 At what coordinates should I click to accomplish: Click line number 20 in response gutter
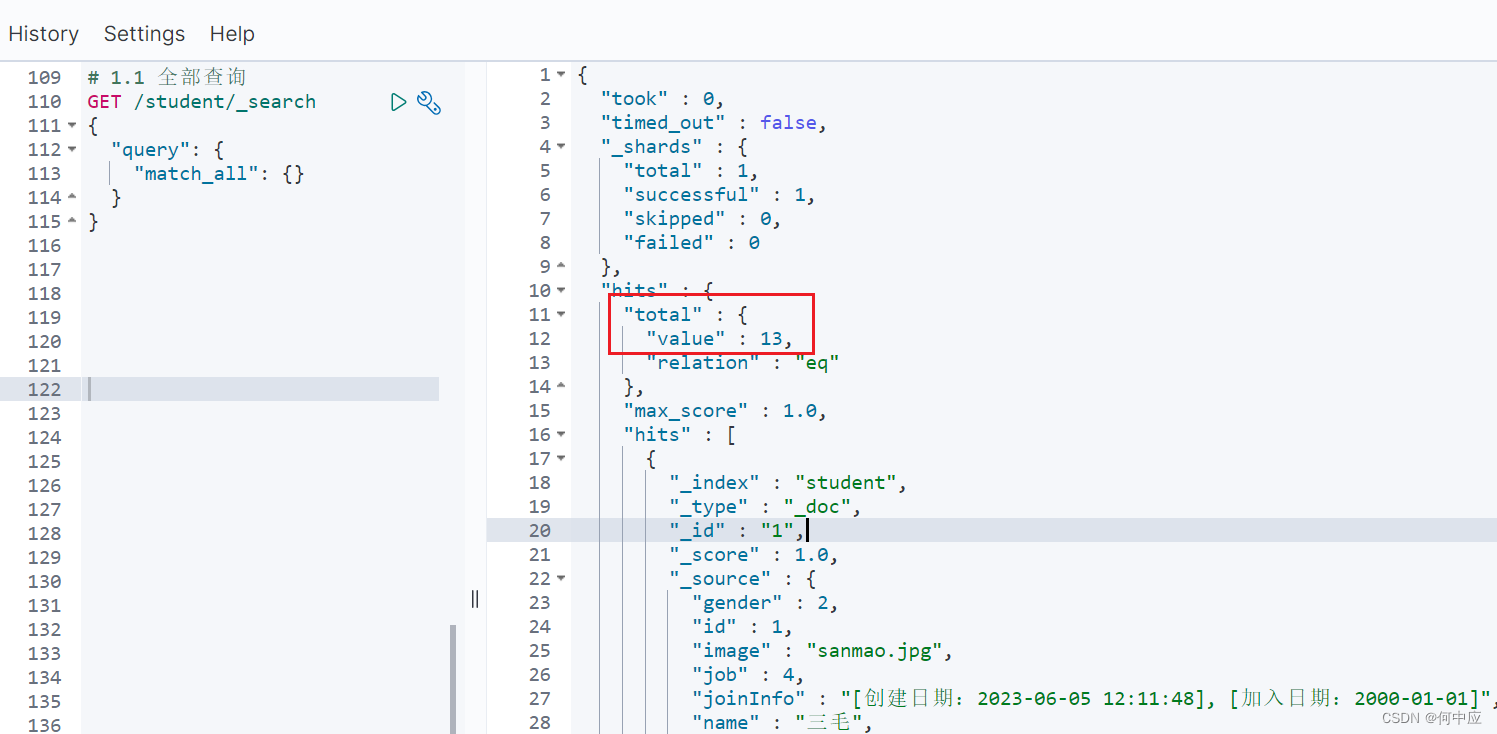click(x=540, y=531)
